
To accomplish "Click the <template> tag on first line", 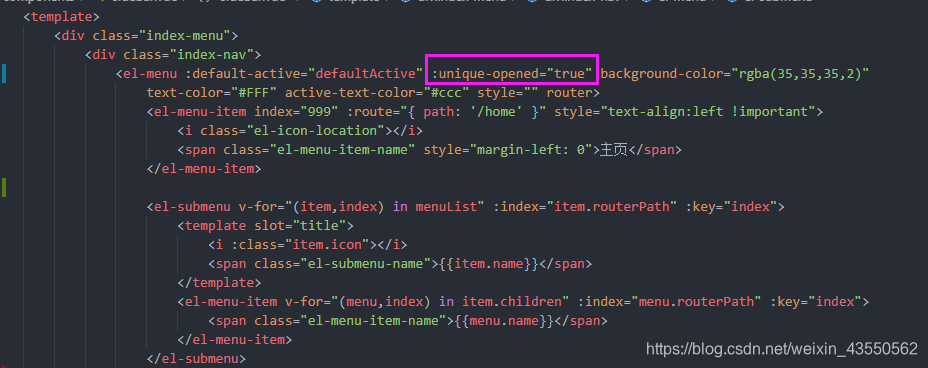I will coord(62,17).
